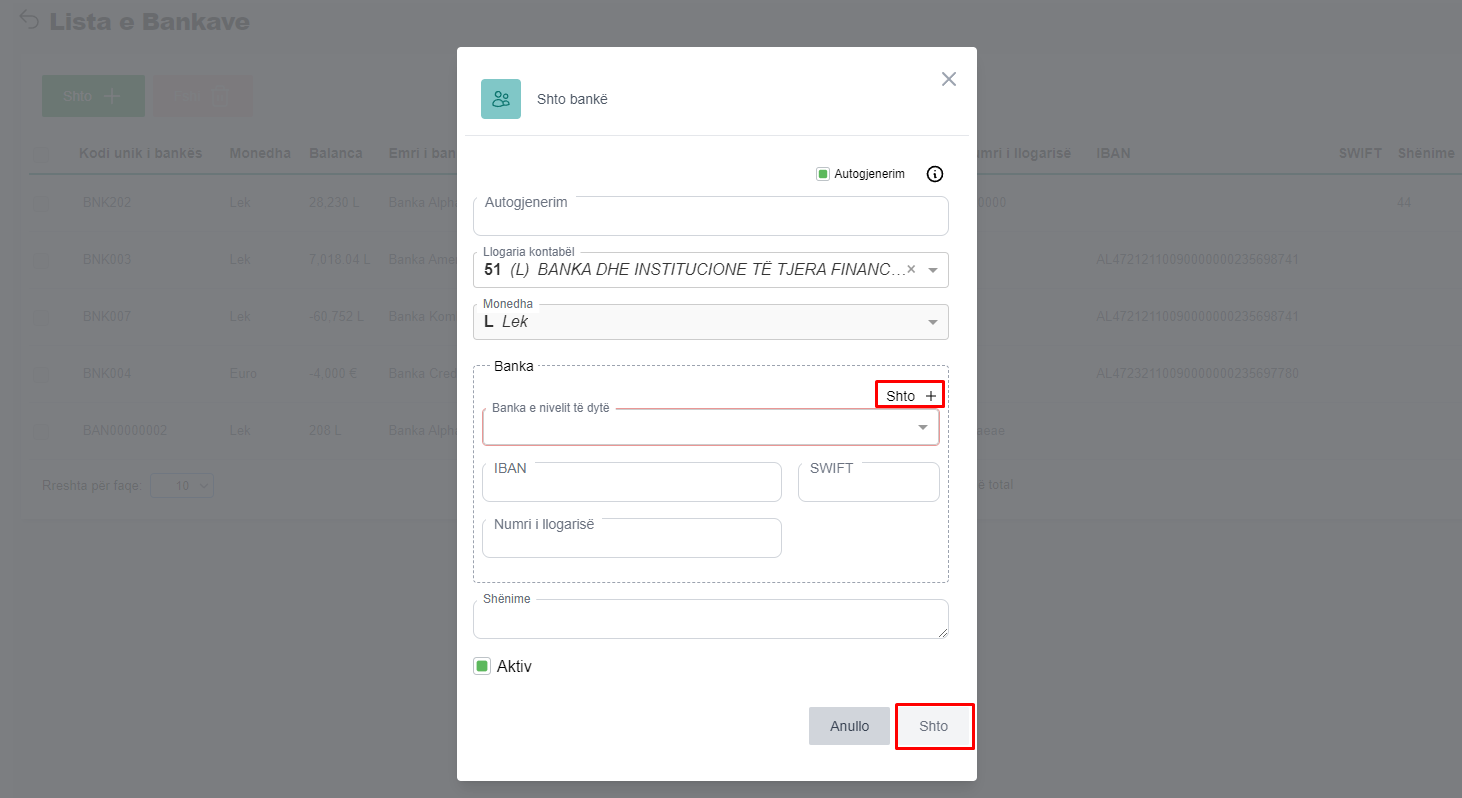Click the info icon next to Autogjenerim
This screenshot has height=798, width=1462.
(x=935, y=174)
